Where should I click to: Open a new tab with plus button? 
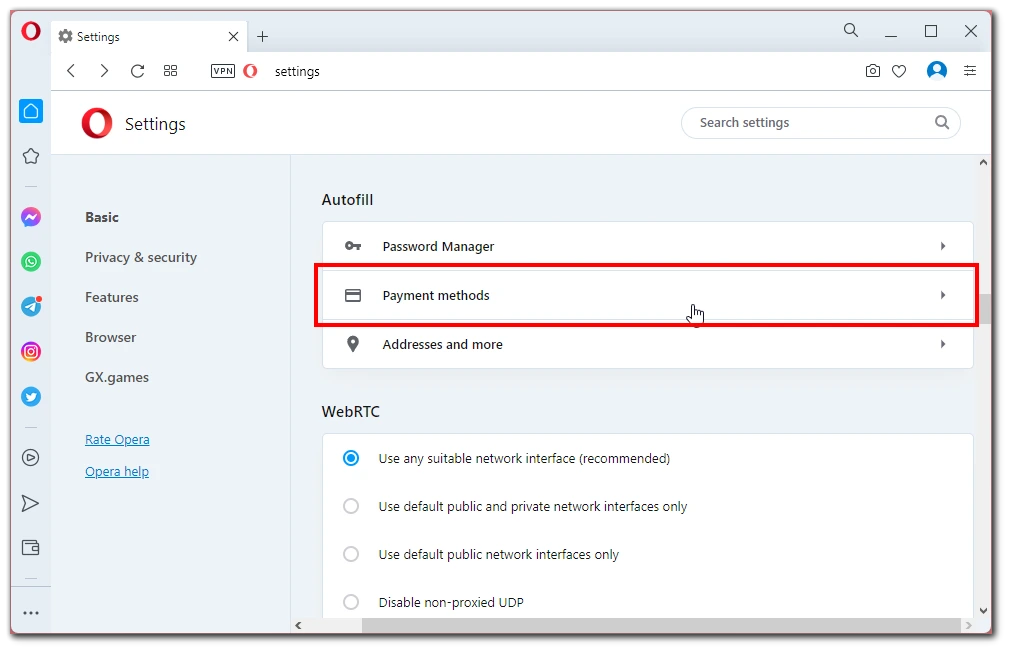click(262, 37)
